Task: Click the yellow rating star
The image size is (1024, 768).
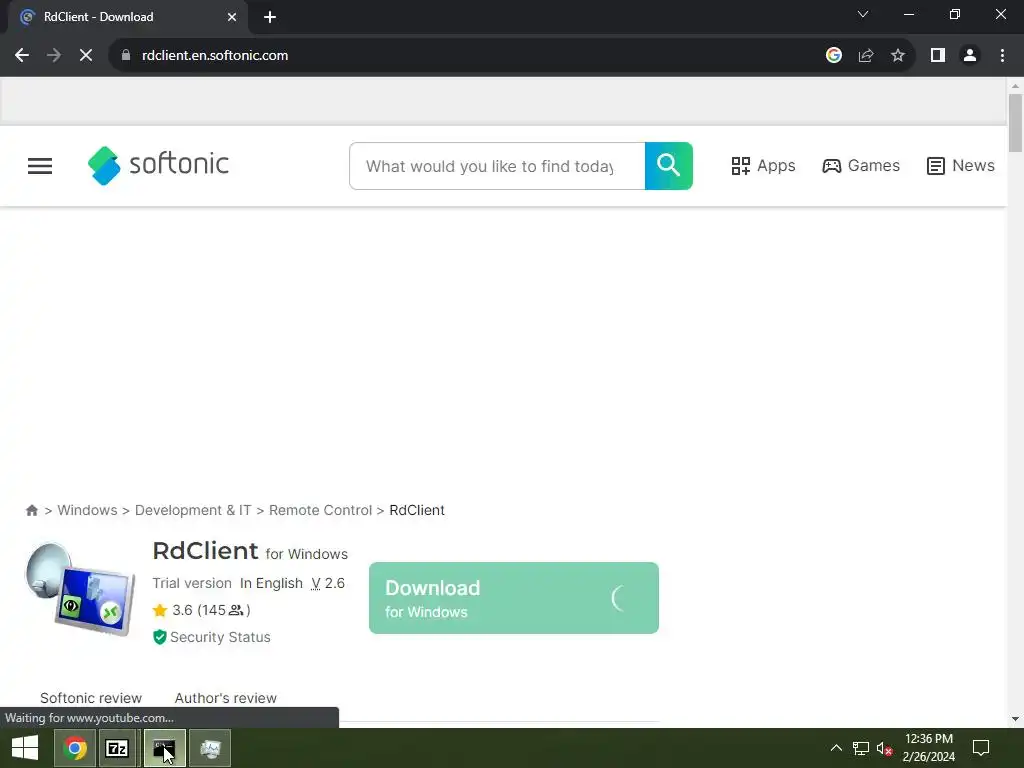Action: (160, 611)
